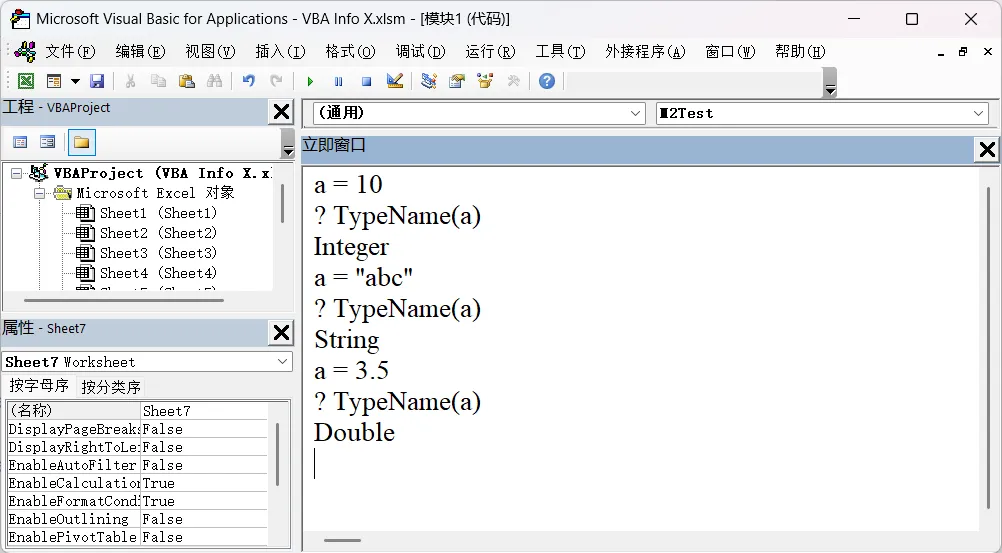Click the EnablePivotTable property row
1002x553 pixels.
(x=137, y=537)
